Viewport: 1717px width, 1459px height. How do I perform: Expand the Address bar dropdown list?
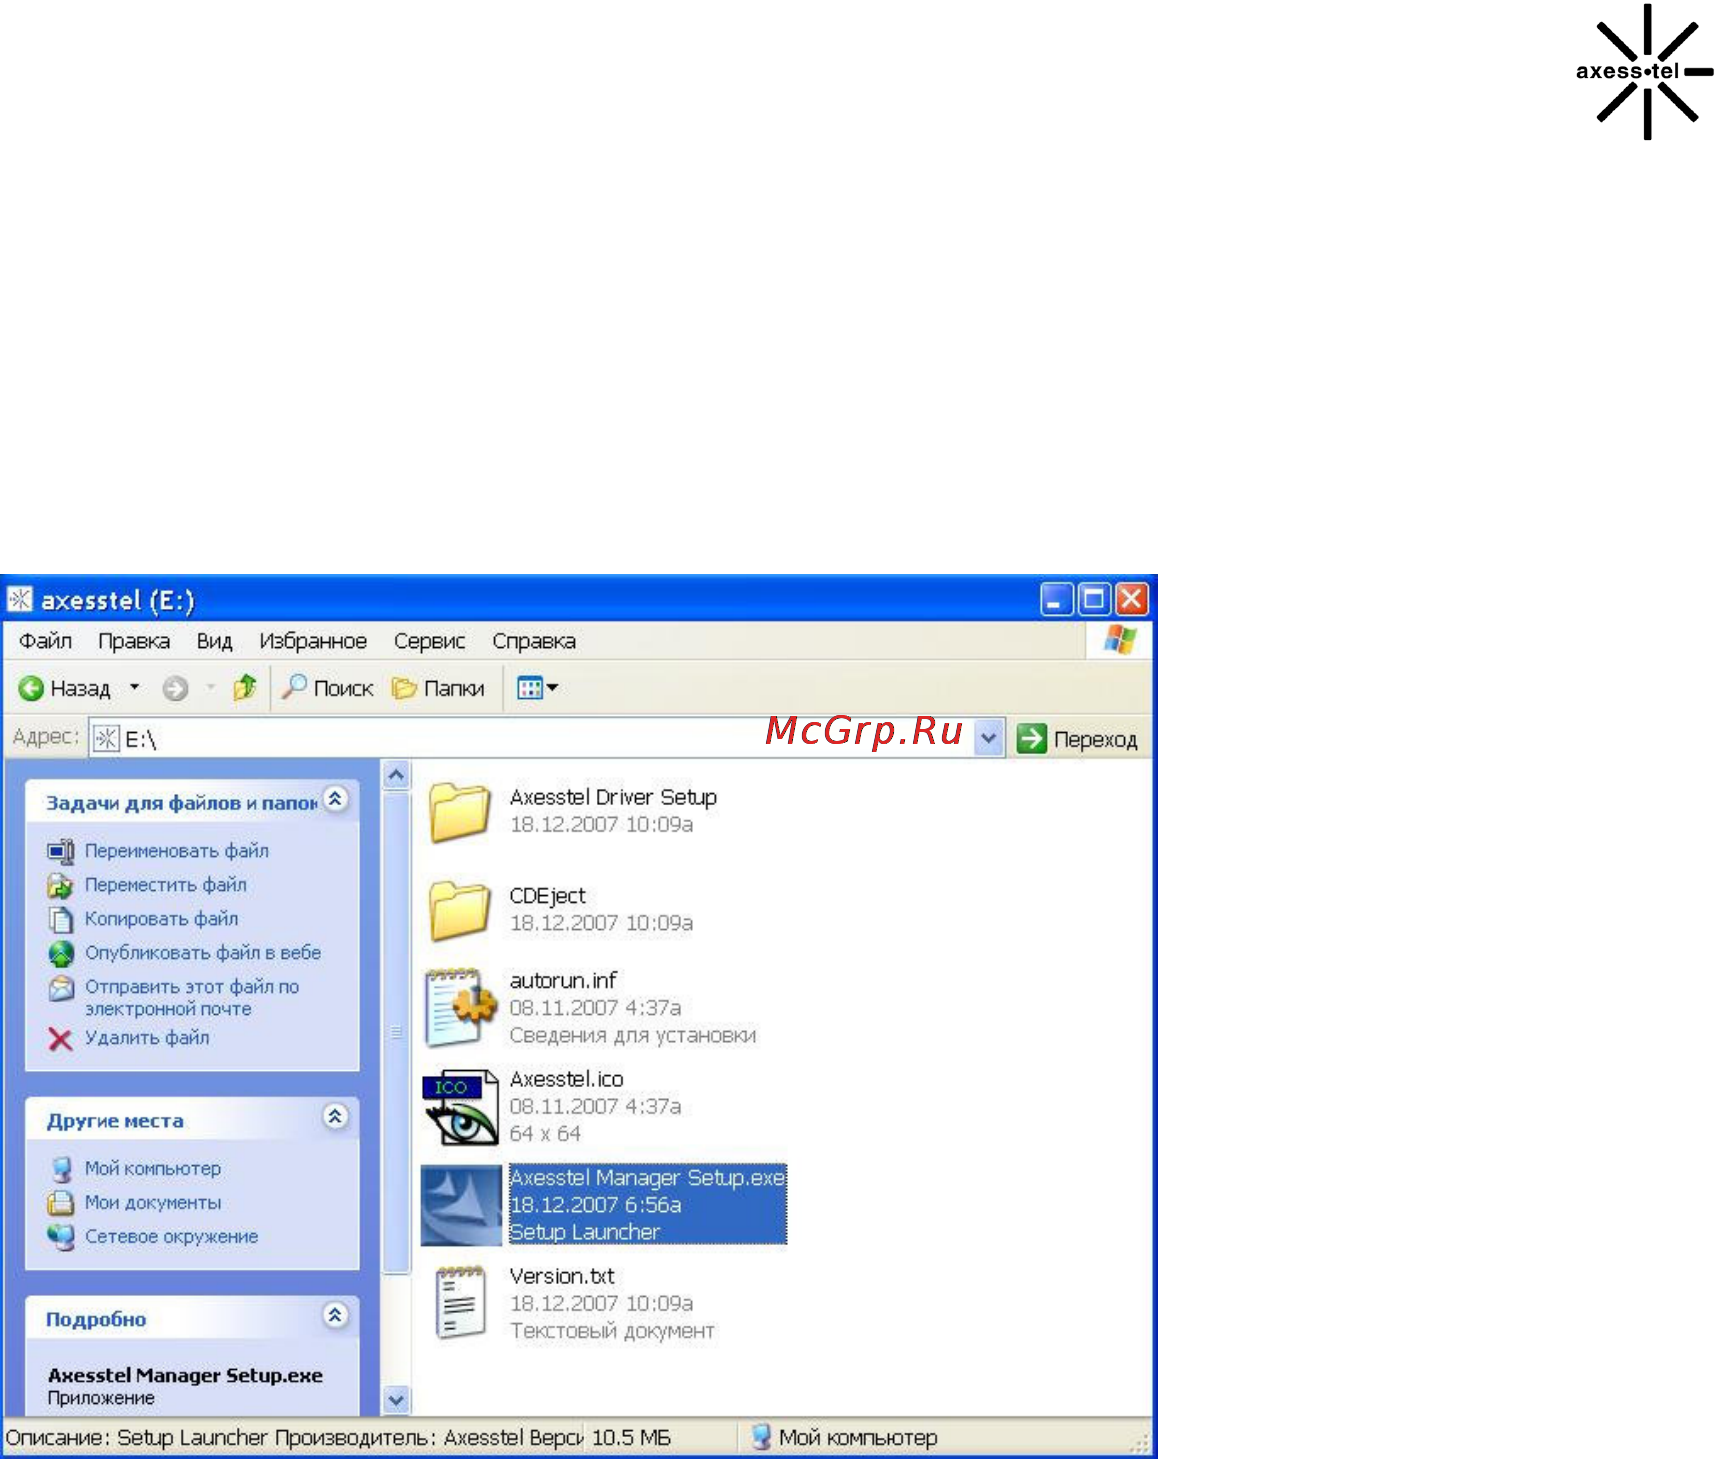coord(988,739)
